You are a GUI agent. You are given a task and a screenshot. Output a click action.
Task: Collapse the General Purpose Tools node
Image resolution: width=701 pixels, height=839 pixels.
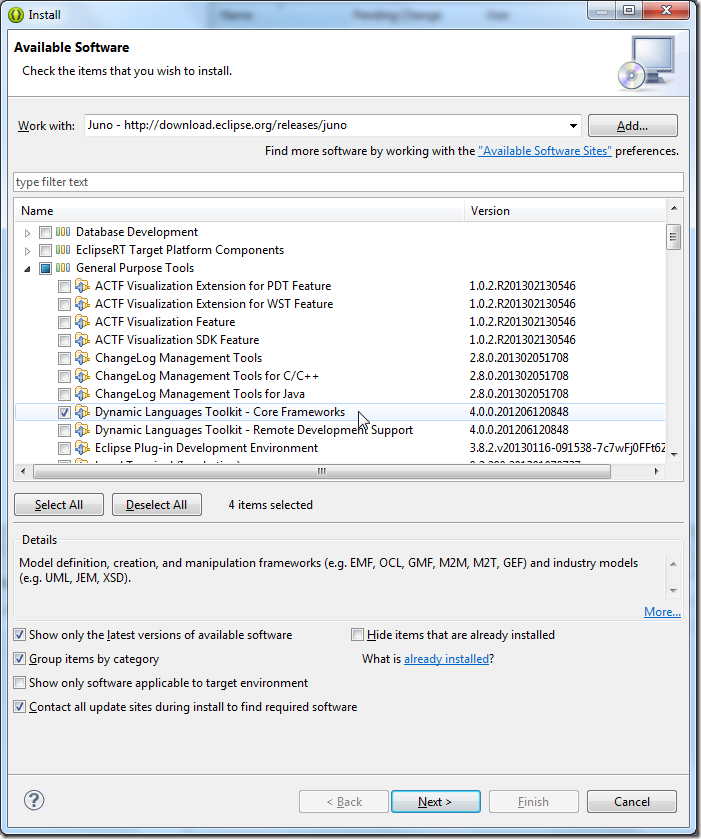pos(27,269)
